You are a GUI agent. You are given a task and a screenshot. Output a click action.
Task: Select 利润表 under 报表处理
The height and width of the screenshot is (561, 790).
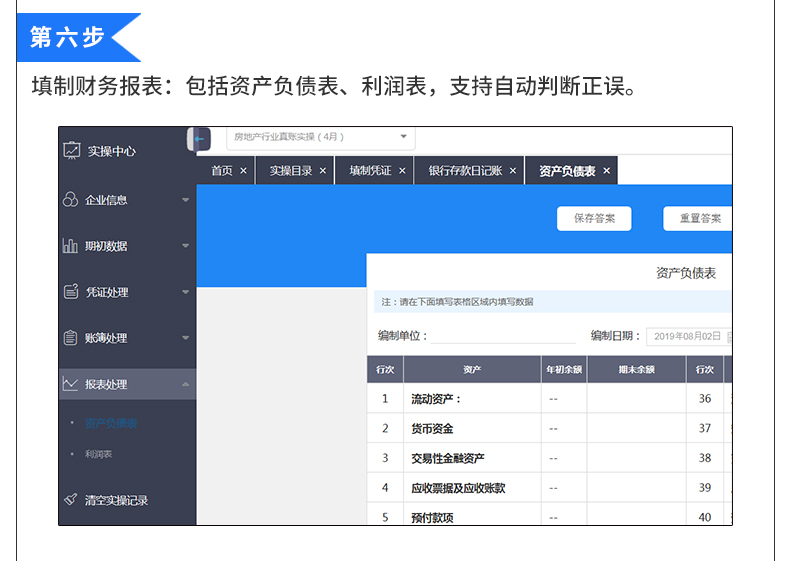tap(98, 454)
